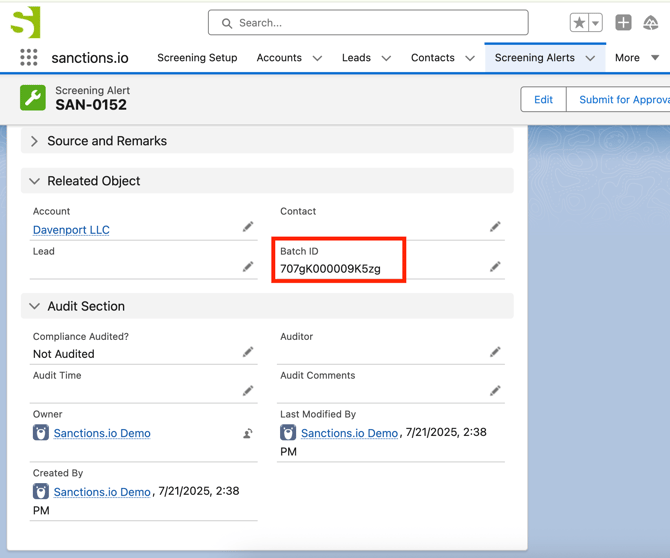Open the Contacts tab dropdown chevron

pyautogui.click(x=470, y=58)
